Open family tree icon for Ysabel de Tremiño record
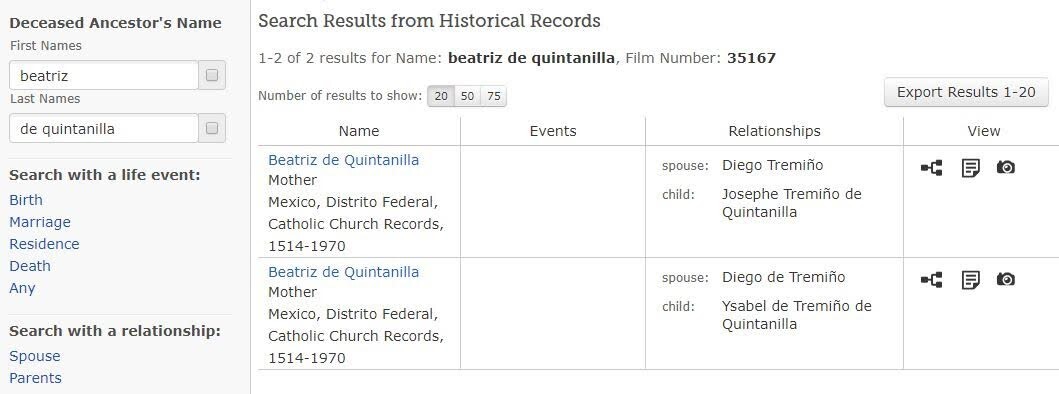 point(931,280)
